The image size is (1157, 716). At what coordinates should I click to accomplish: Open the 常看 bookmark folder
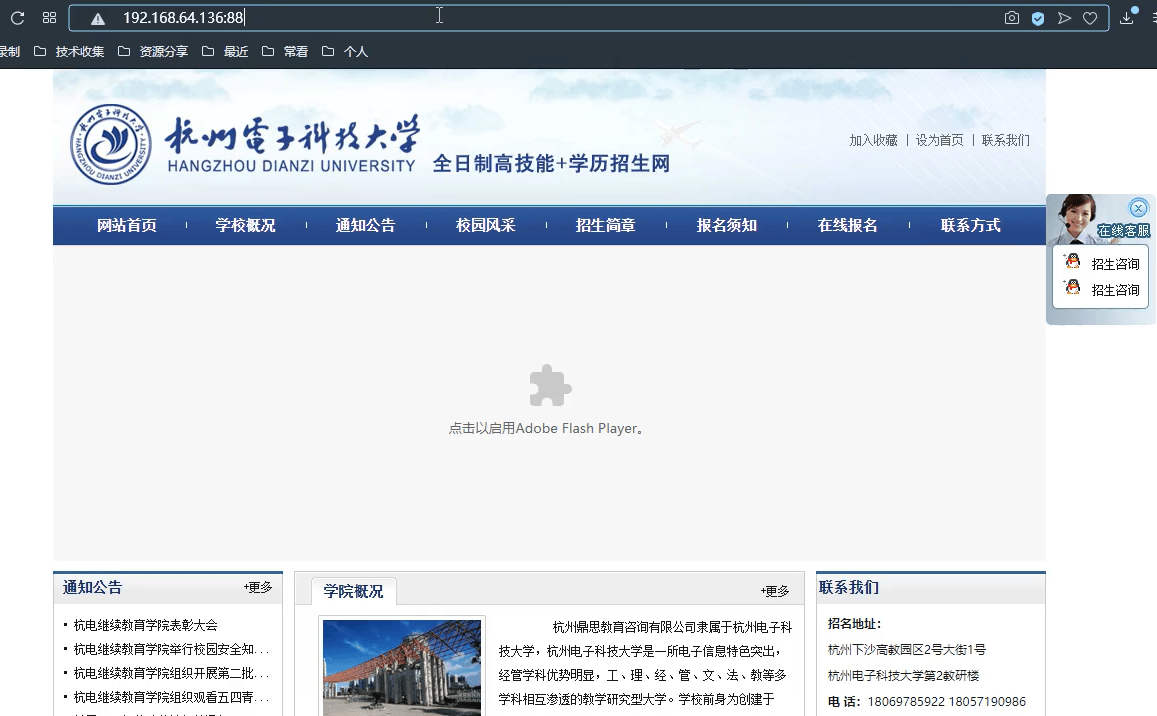coord(285,52)
